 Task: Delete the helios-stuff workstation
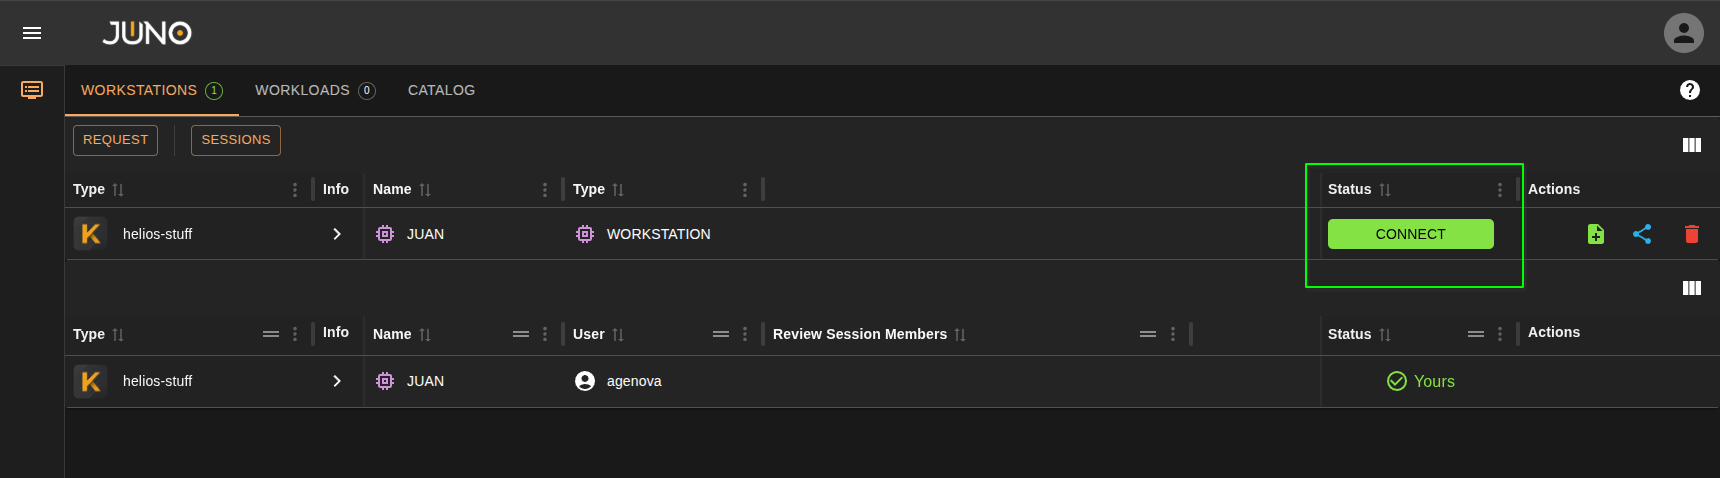1691,234
